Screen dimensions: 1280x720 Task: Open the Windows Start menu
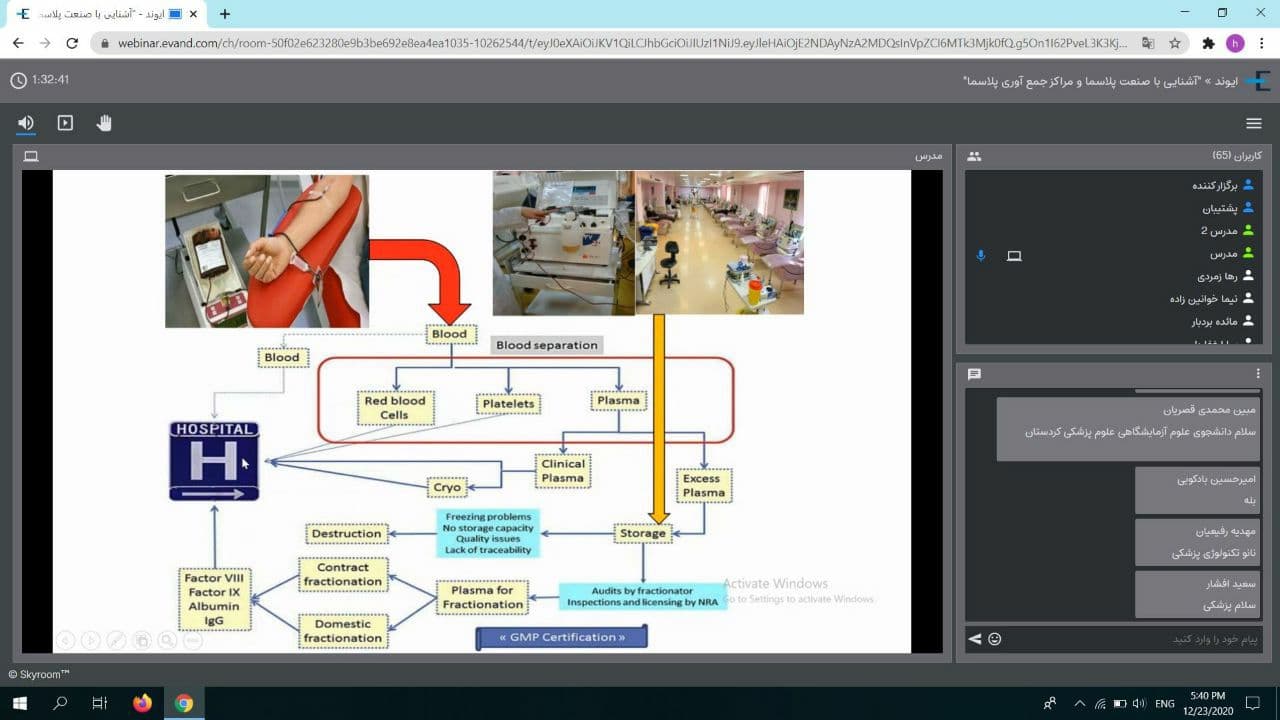click(19, 703)
